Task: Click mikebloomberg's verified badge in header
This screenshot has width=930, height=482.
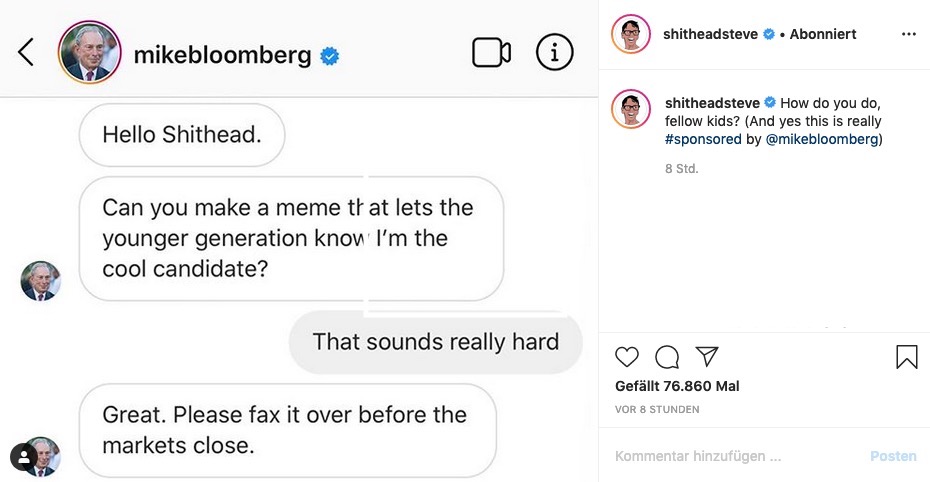Action: point(329,56)
